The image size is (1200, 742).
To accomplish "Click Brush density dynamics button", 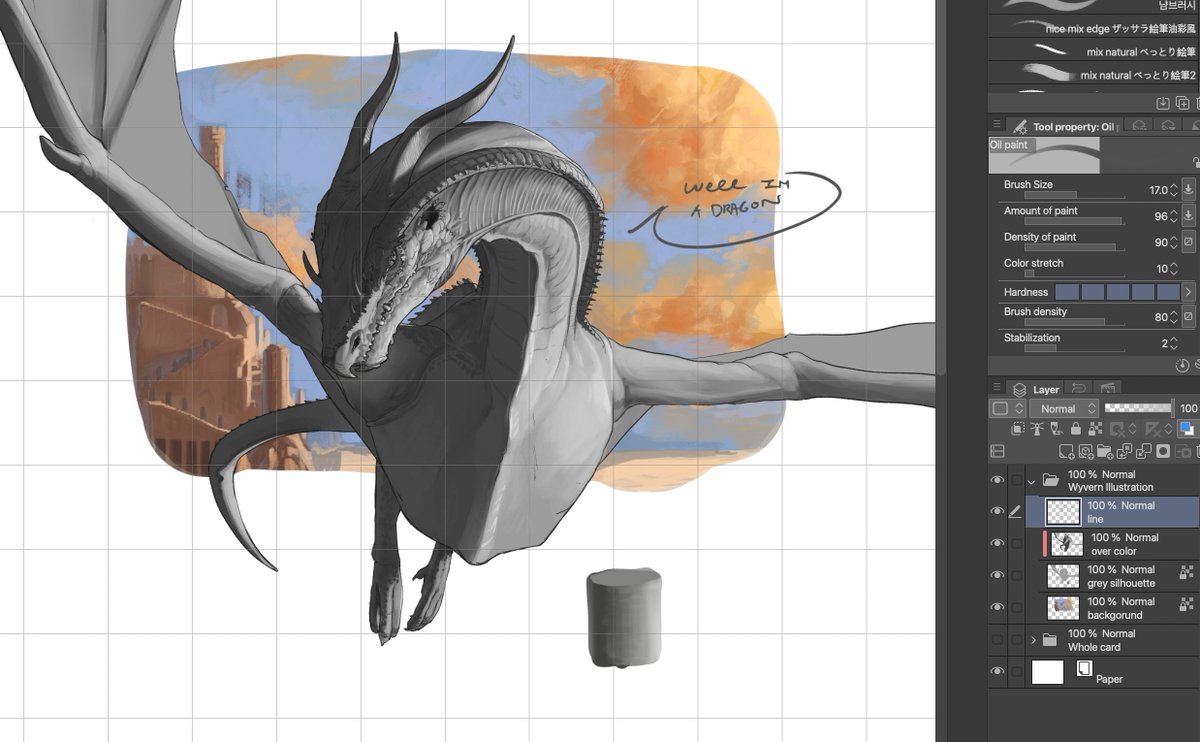I will (x=1189, y=318).
